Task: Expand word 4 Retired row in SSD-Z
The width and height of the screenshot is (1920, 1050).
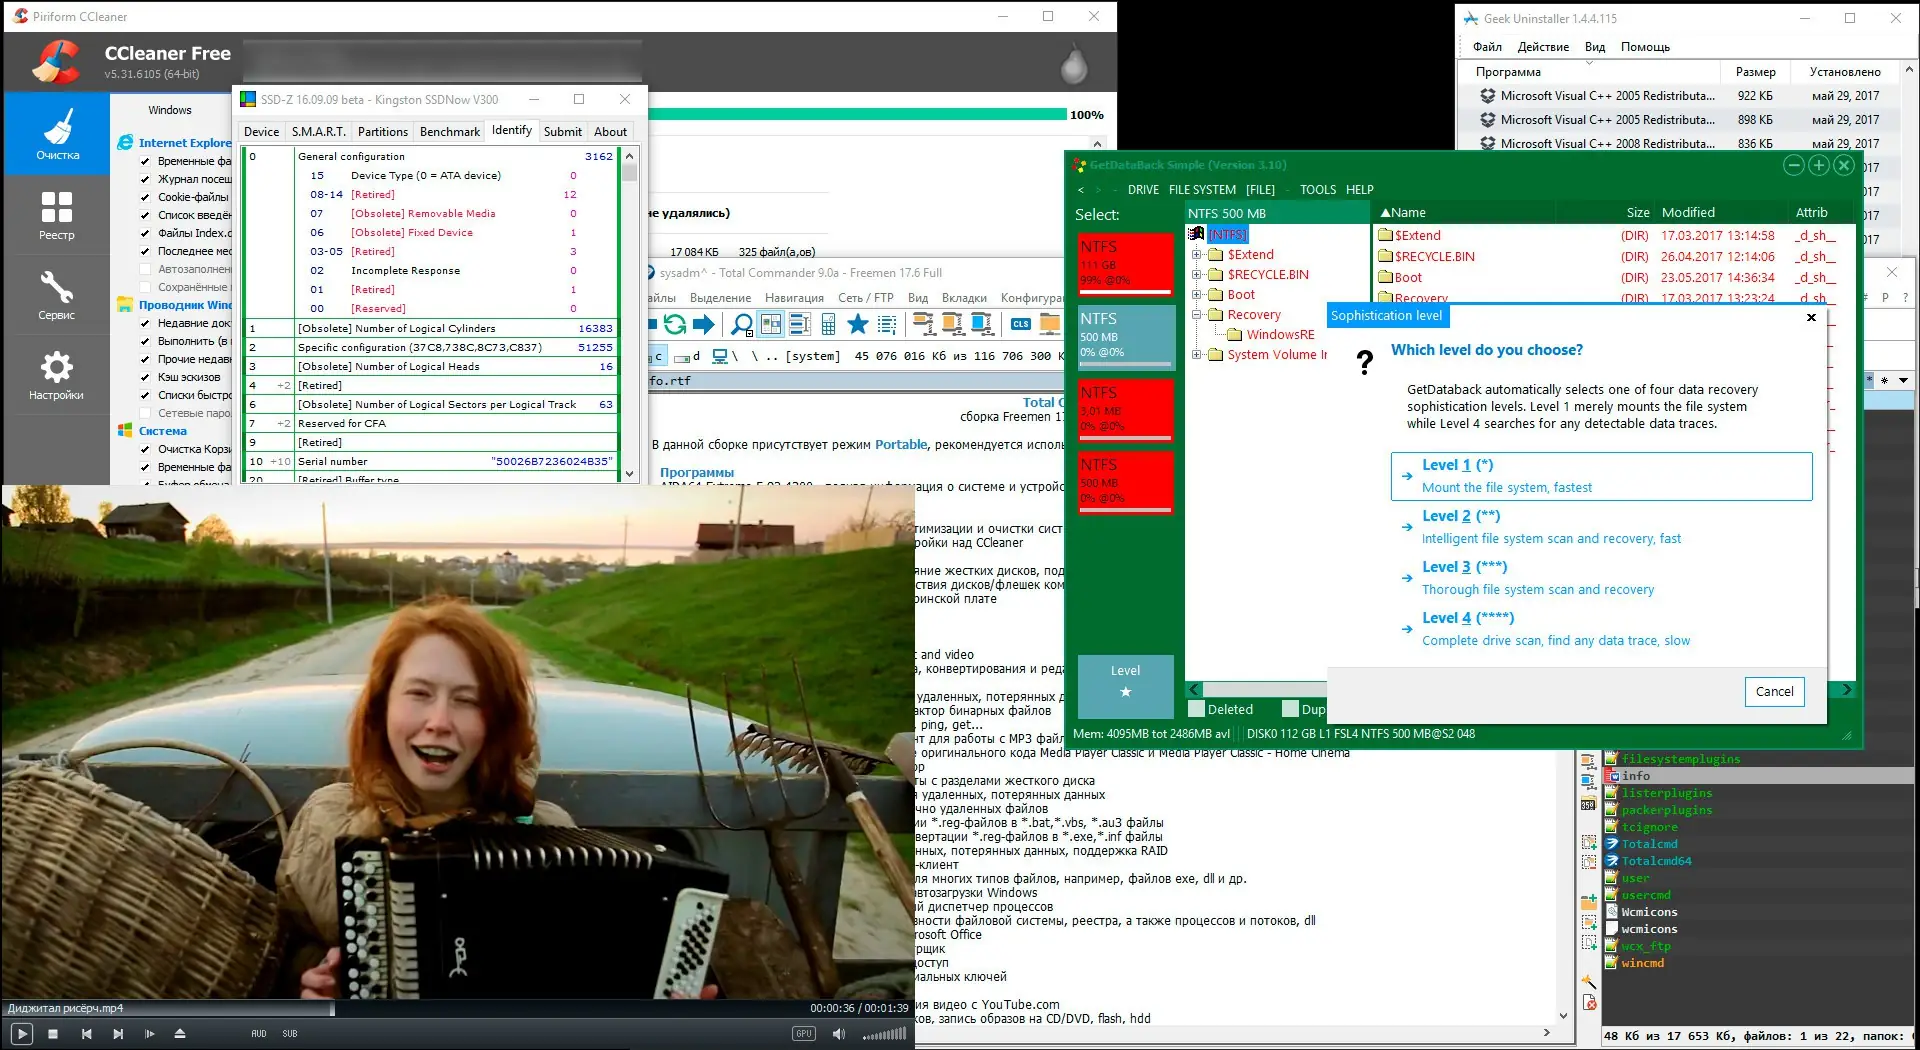Action: pyautogui.click(x=284, y=386)
